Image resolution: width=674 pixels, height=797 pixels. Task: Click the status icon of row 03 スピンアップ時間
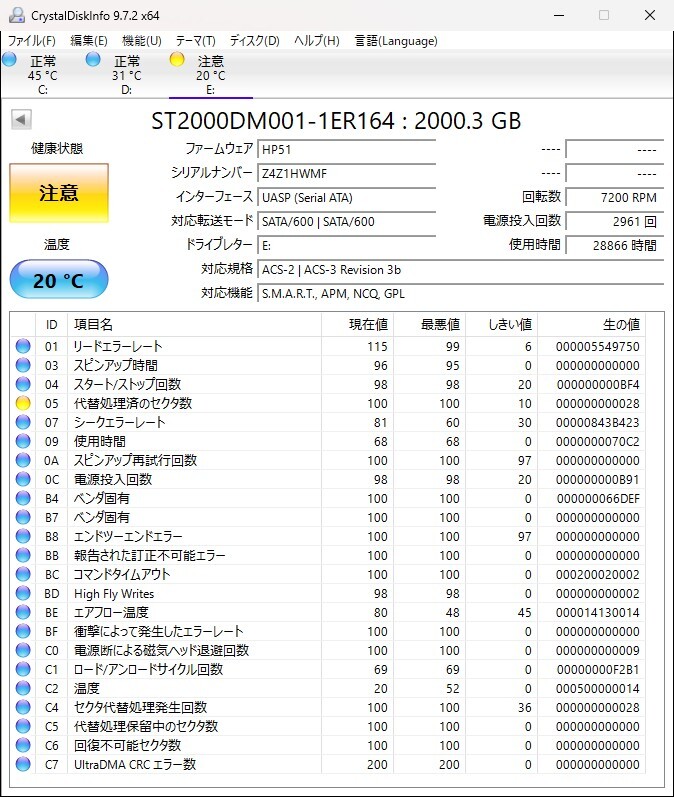[x=23, y=365]
